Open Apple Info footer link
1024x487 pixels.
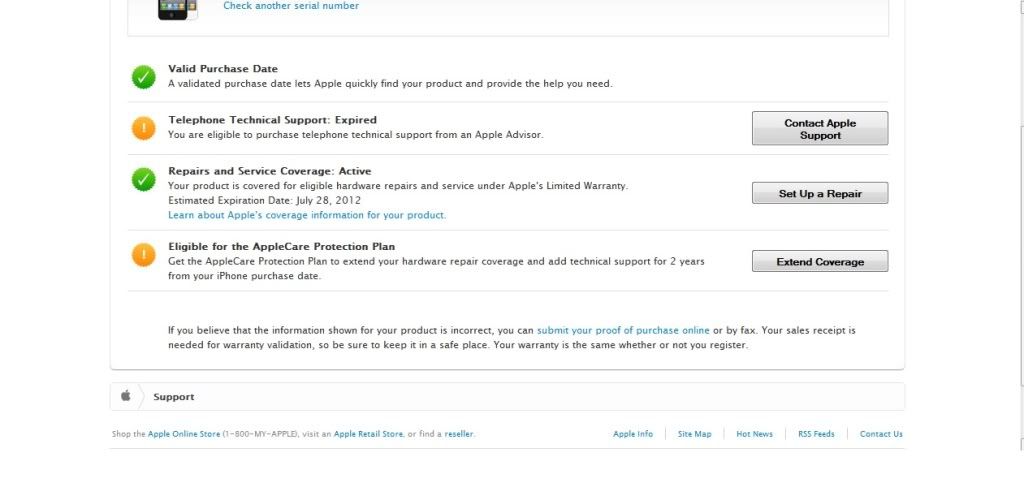[633, 434]
